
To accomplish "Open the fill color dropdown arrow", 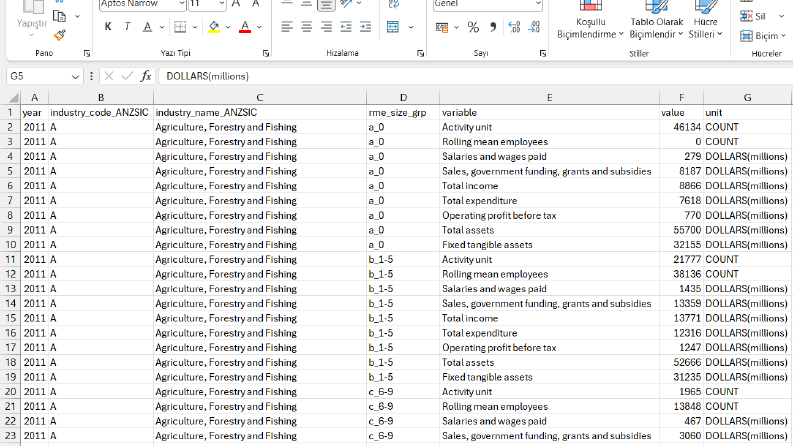I will pos(228,27).
